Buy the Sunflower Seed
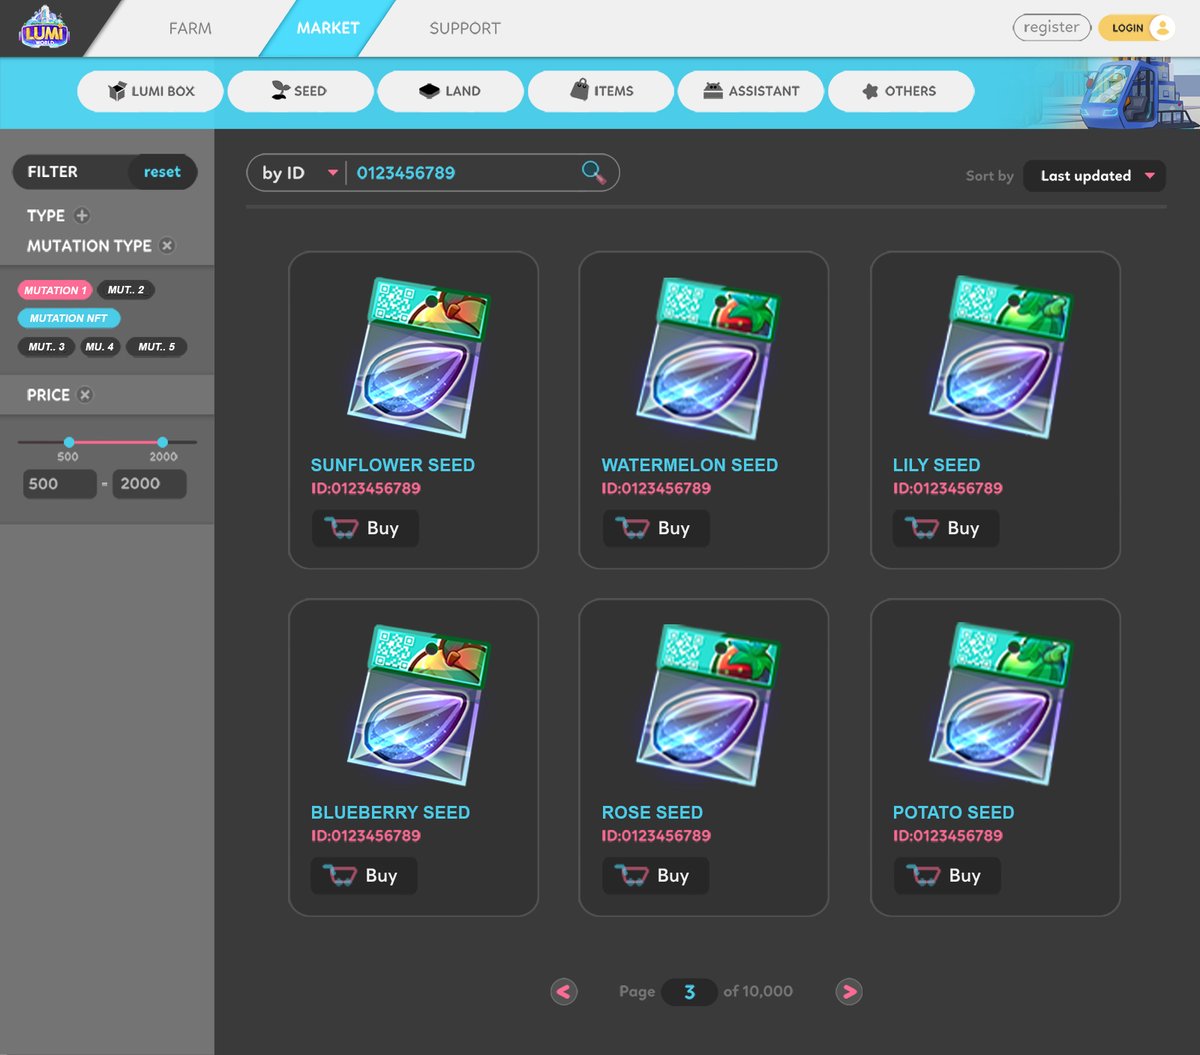Screen dimensions: 1200x1055 click(365, 528)
